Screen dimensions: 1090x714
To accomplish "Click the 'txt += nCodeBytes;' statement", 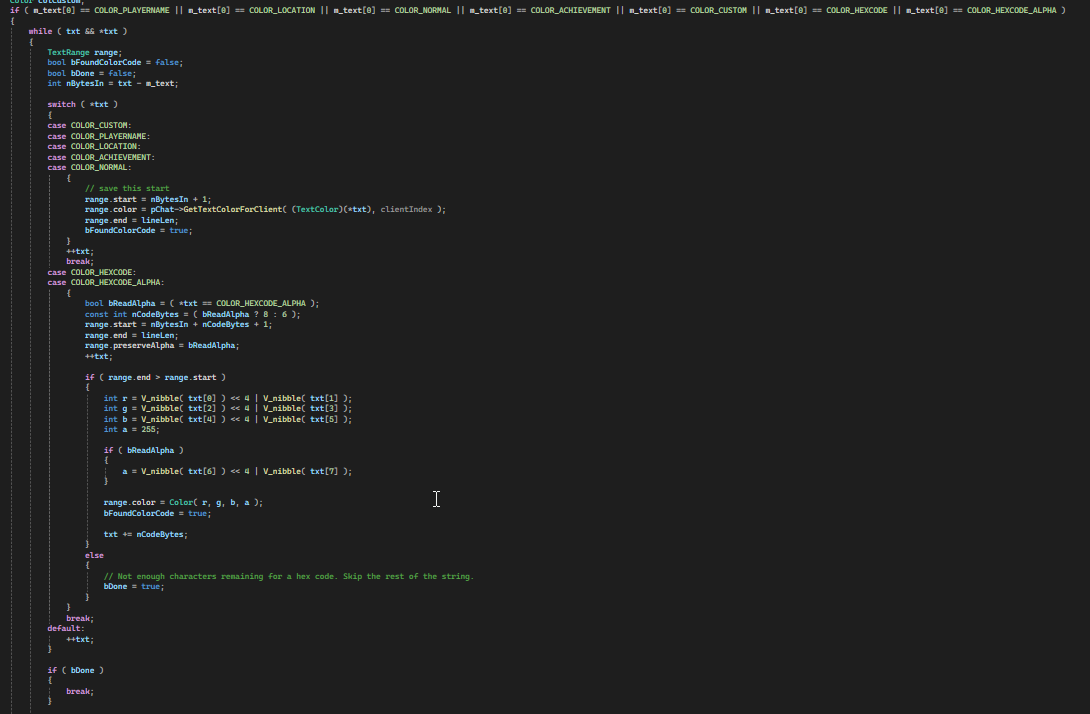I will pos(145,534).
